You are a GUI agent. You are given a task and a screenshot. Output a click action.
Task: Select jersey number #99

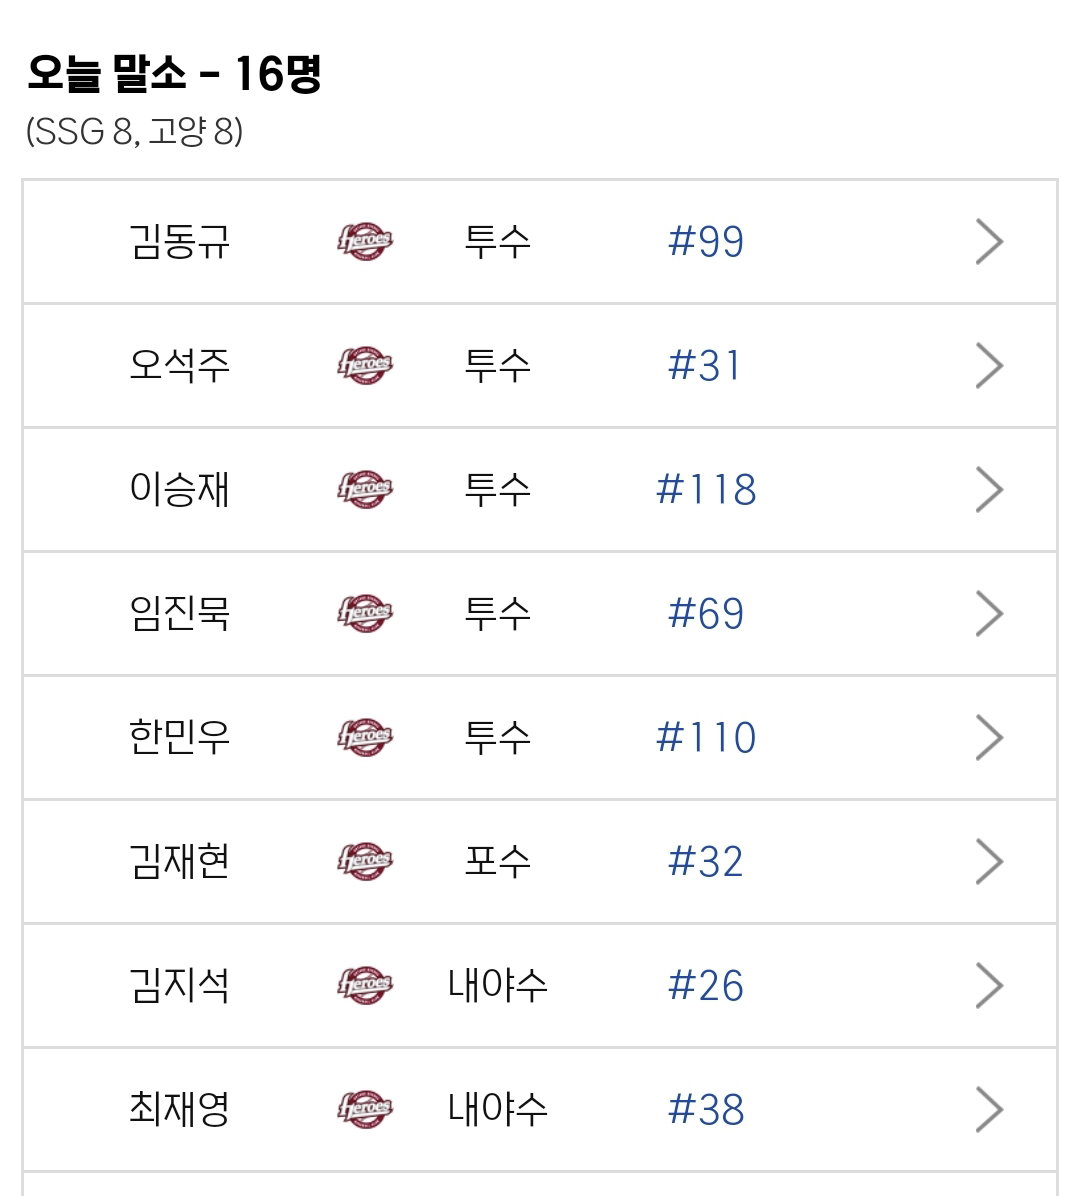tap(706, 242)
